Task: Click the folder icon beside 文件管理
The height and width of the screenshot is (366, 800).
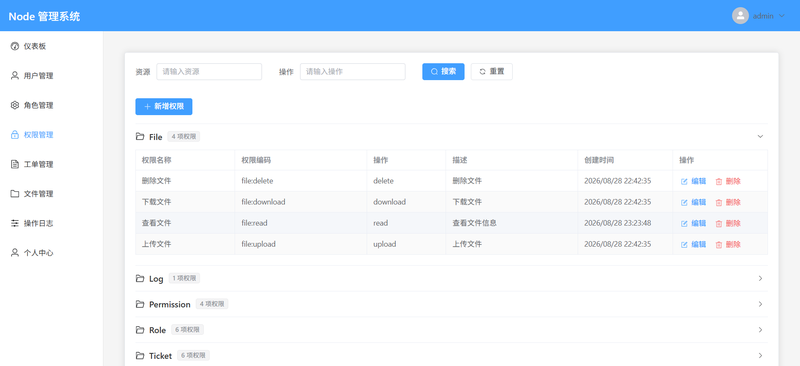Action: pyautogui.click(x=15, y=194)
